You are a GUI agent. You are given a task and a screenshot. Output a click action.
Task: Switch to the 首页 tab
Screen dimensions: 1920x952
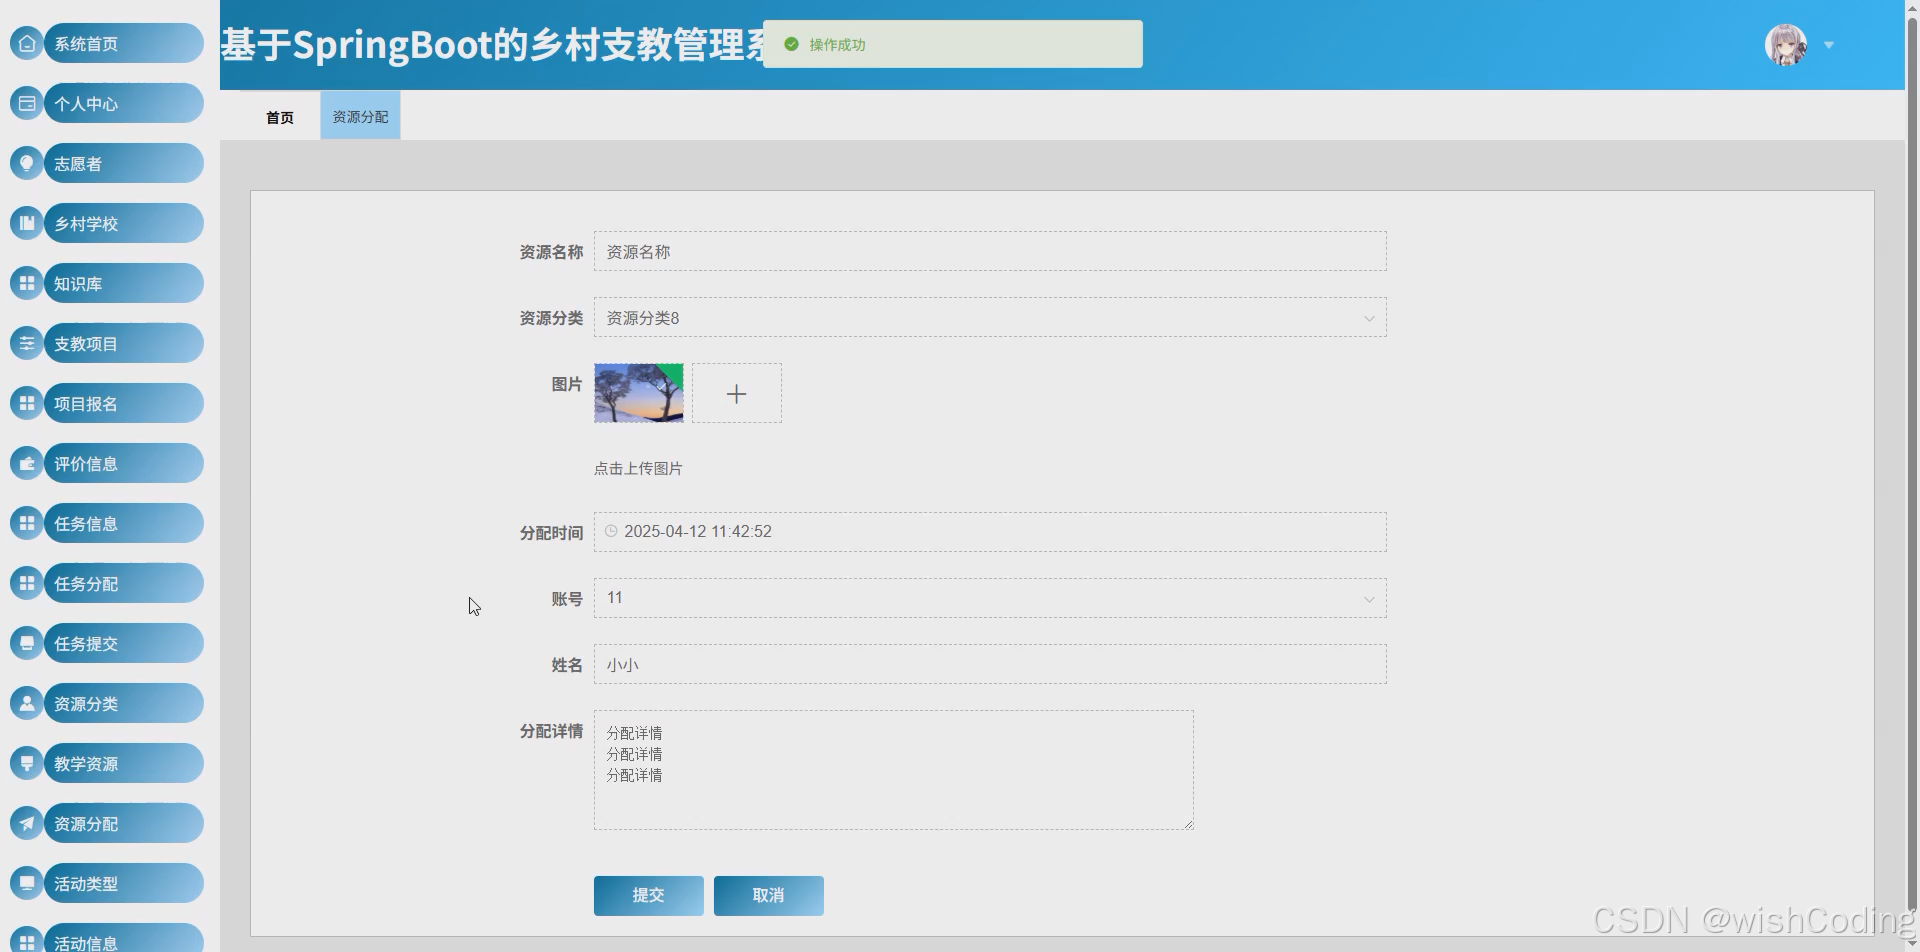(x=280, y=116)
